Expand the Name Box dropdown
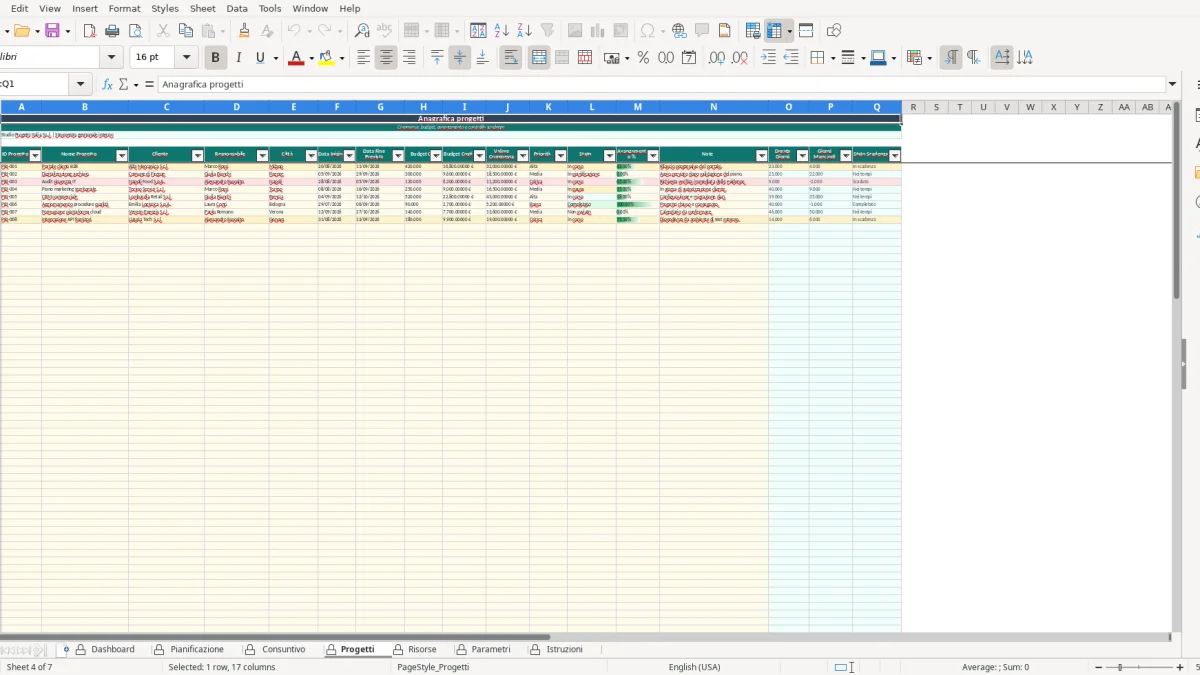Viewport: 1200px width, 675px height. coord(82,85)
